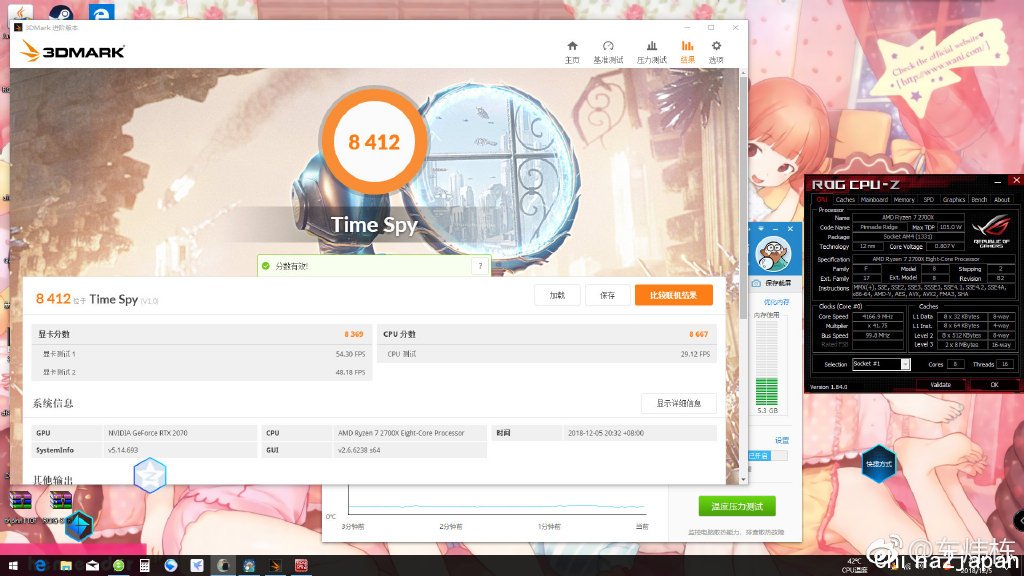
Task: Click the 显卡测试 2 row showing 48.18 FPS
Action: pyautogui.click(x=201, y=372)
